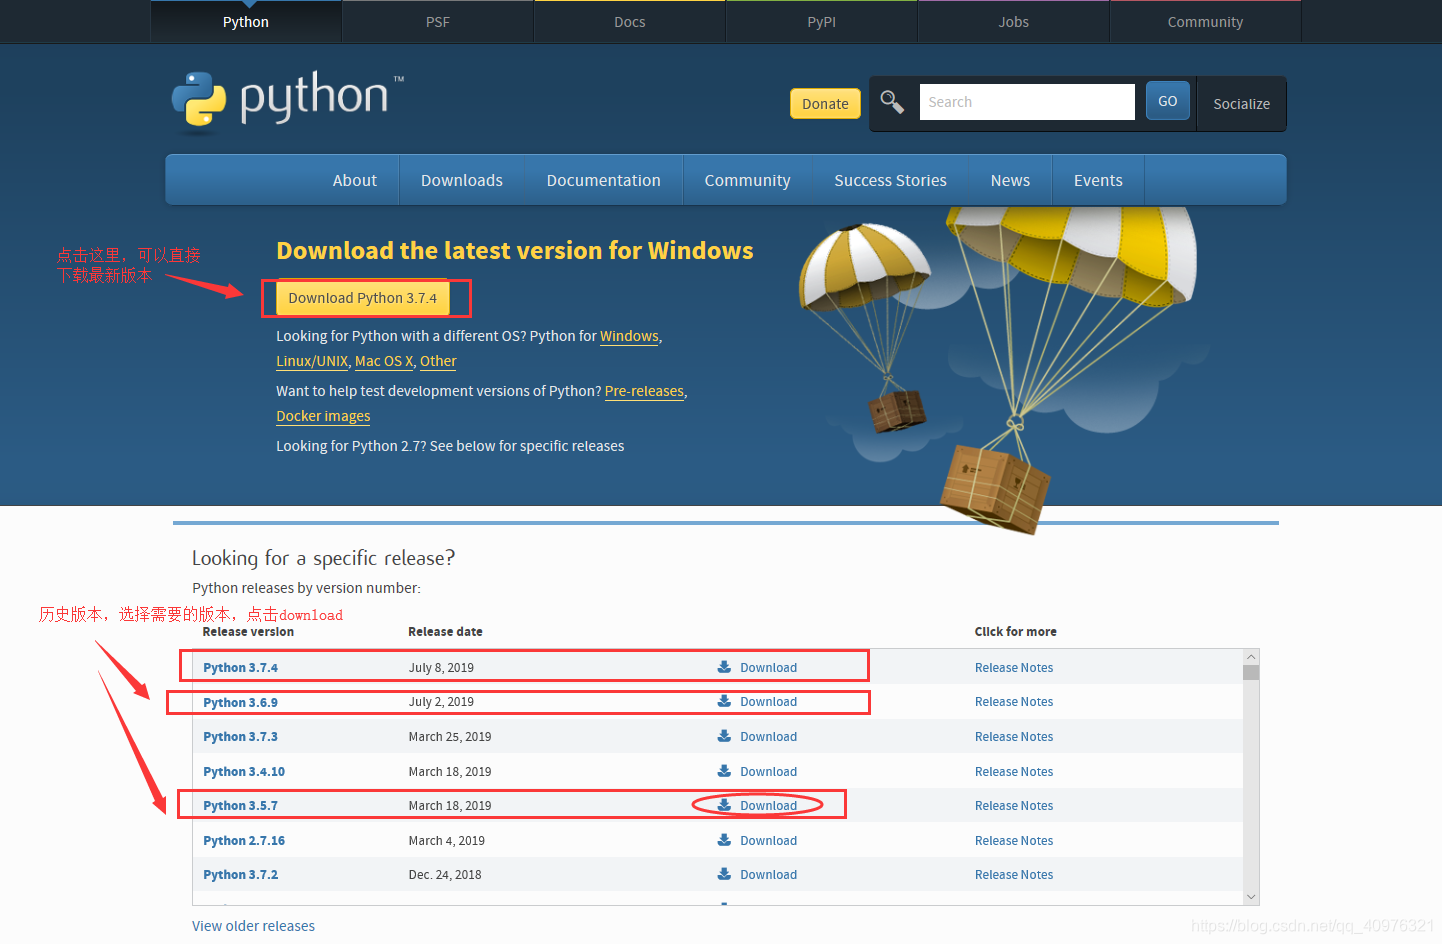Click Download text for Python 3.4.10
The height and width of the screenshot is (944, 1442).
(x=768, y=772)
